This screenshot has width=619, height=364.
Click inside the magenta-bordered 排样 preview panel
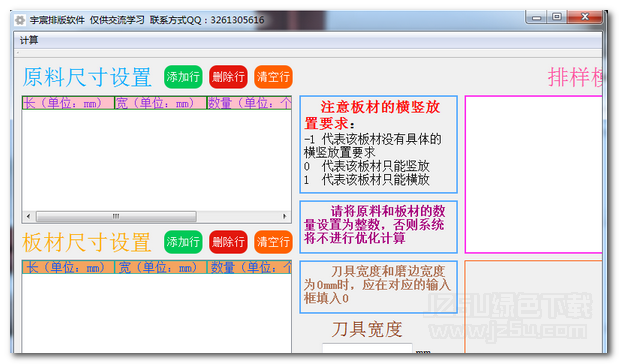(534, 174)
